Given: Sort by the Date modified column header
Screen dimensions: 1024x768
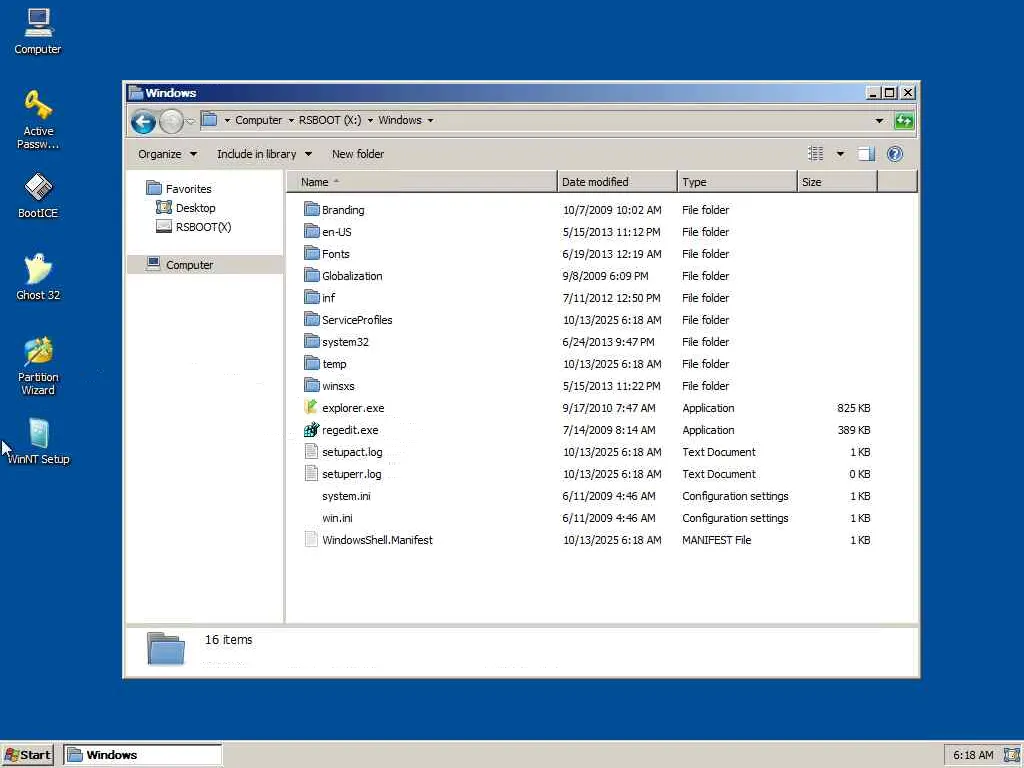Looking at the screenshot, I should click(x=617, y=182).
